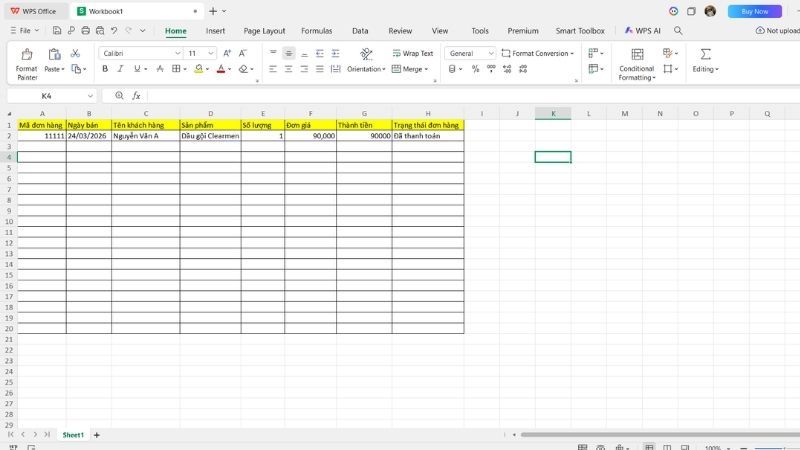Screen dimensions: 800x450
Task: Click the Paste clipboard icon
Action: tap(54, 54)
